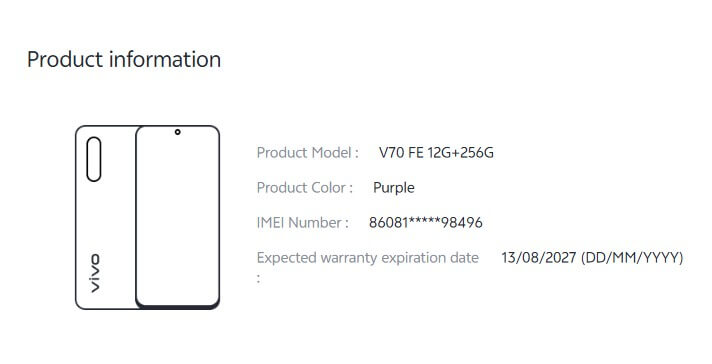
Task: Click the colon below the warranty label
Action: (258, 278)
